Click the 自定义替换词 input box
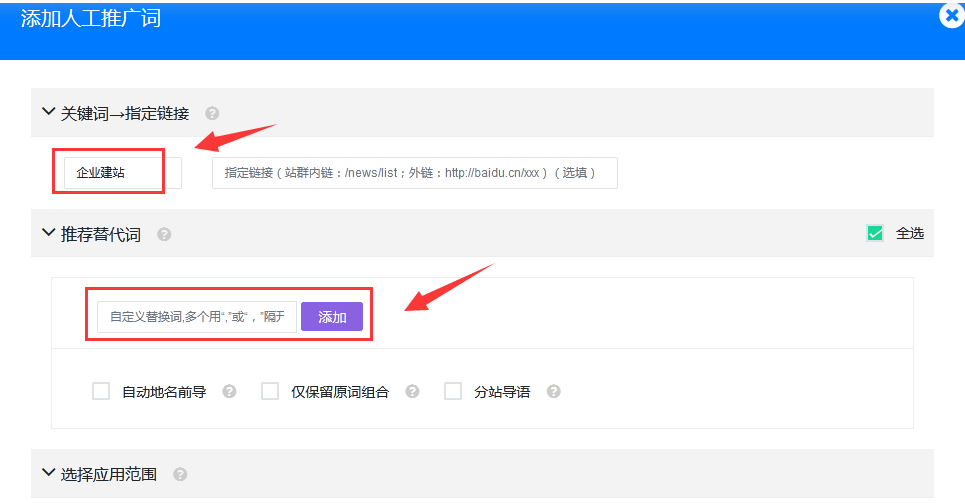Viewport: 965px width, 503px height. tap(197, 317)
